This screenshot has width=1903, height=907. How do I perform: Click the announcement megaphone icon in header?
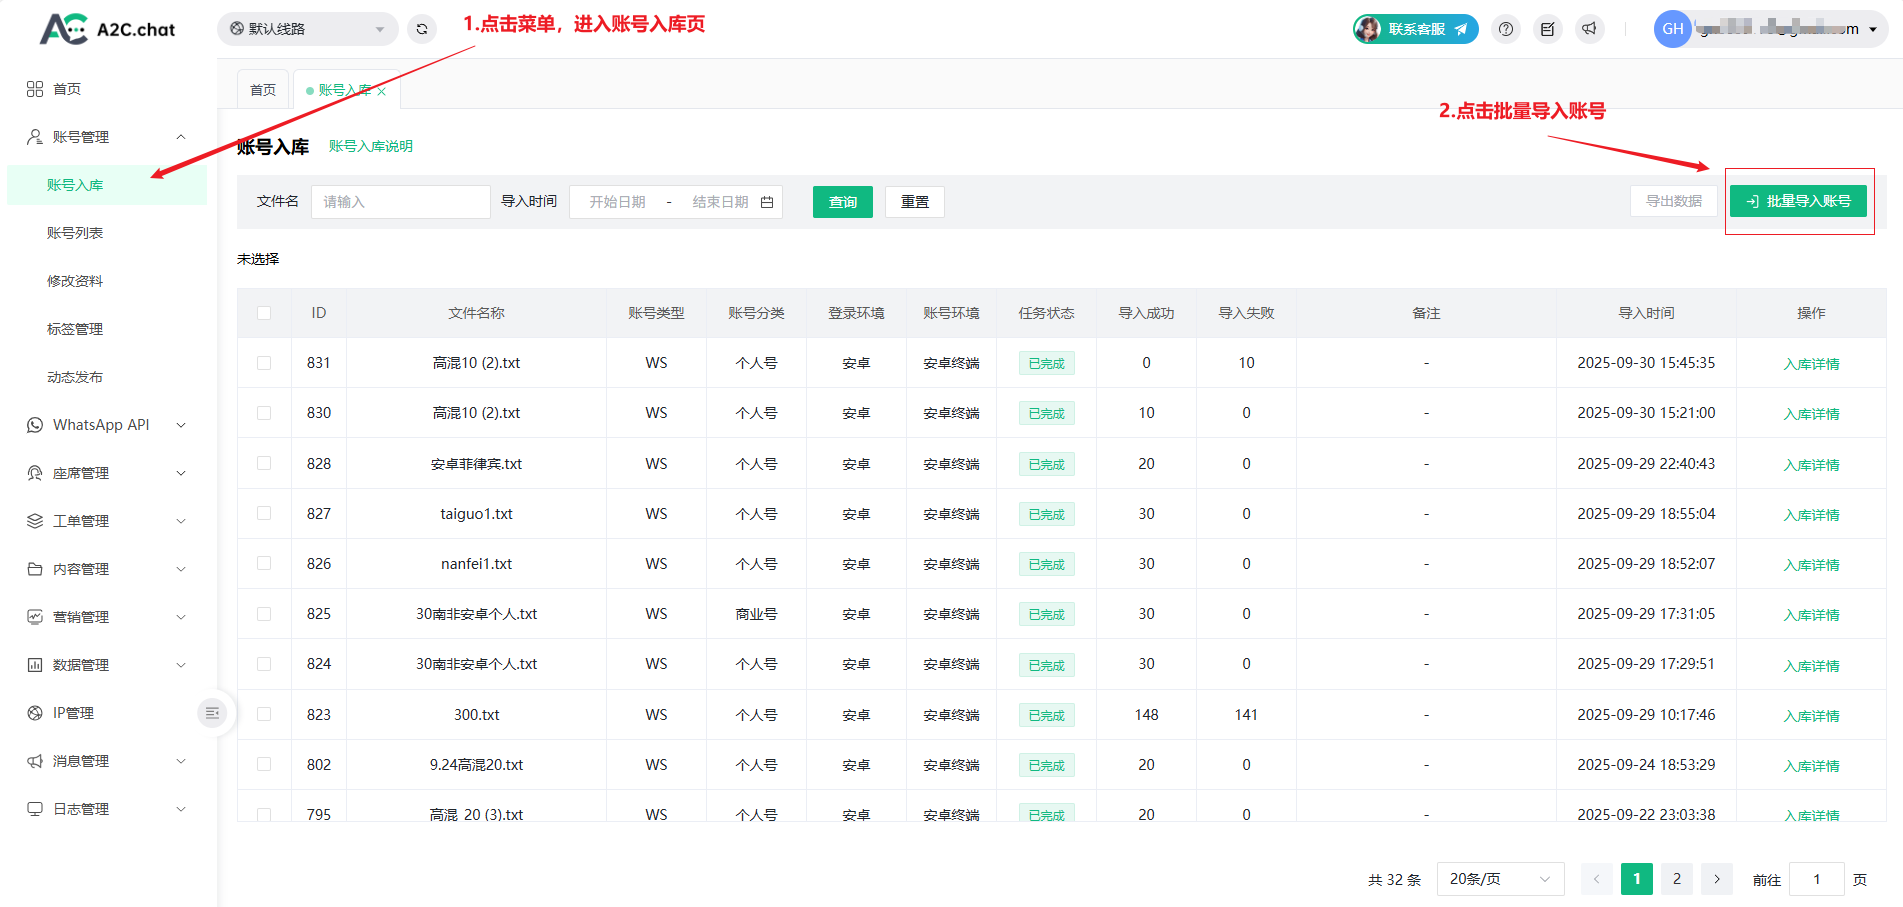tap(1590, 29)
